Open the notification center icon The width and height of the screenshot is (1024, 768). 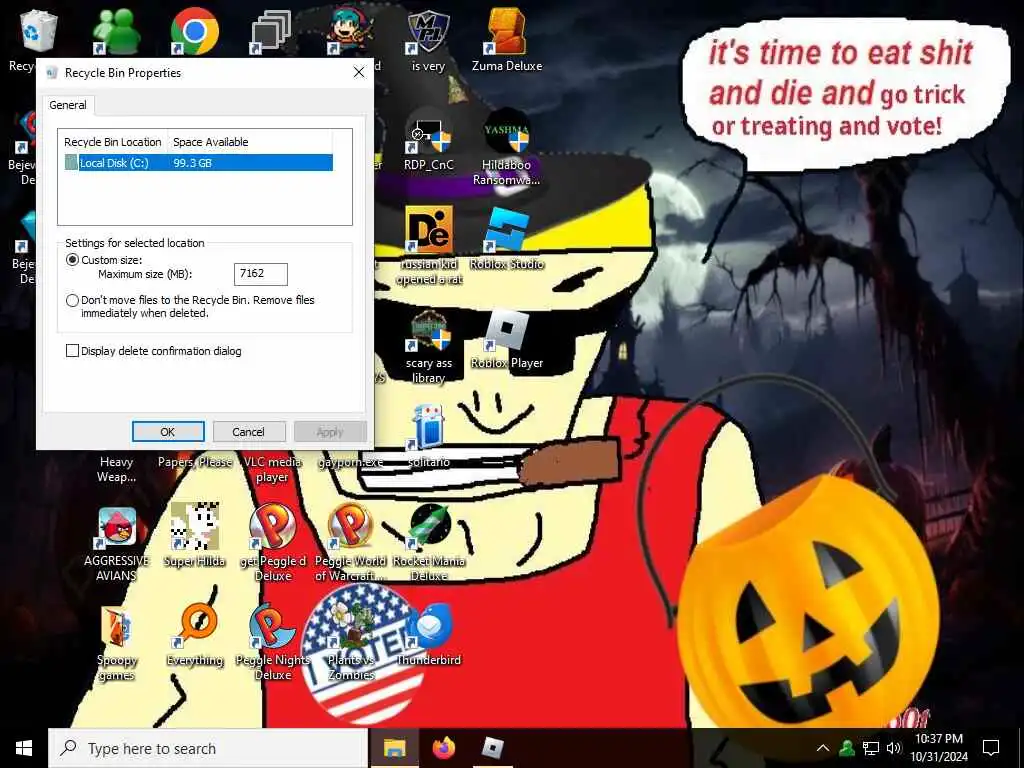[x=991, y=748]
